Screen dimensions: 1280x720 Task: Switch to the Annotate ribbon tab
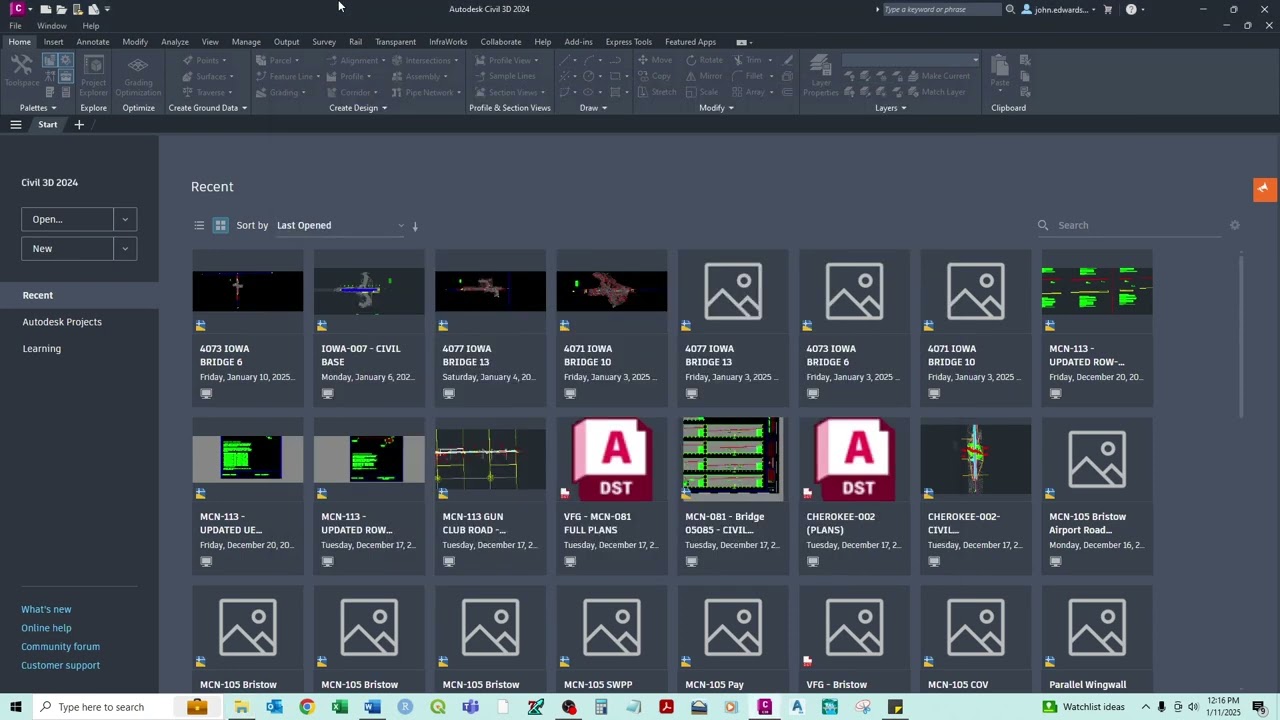click(93, 42)
